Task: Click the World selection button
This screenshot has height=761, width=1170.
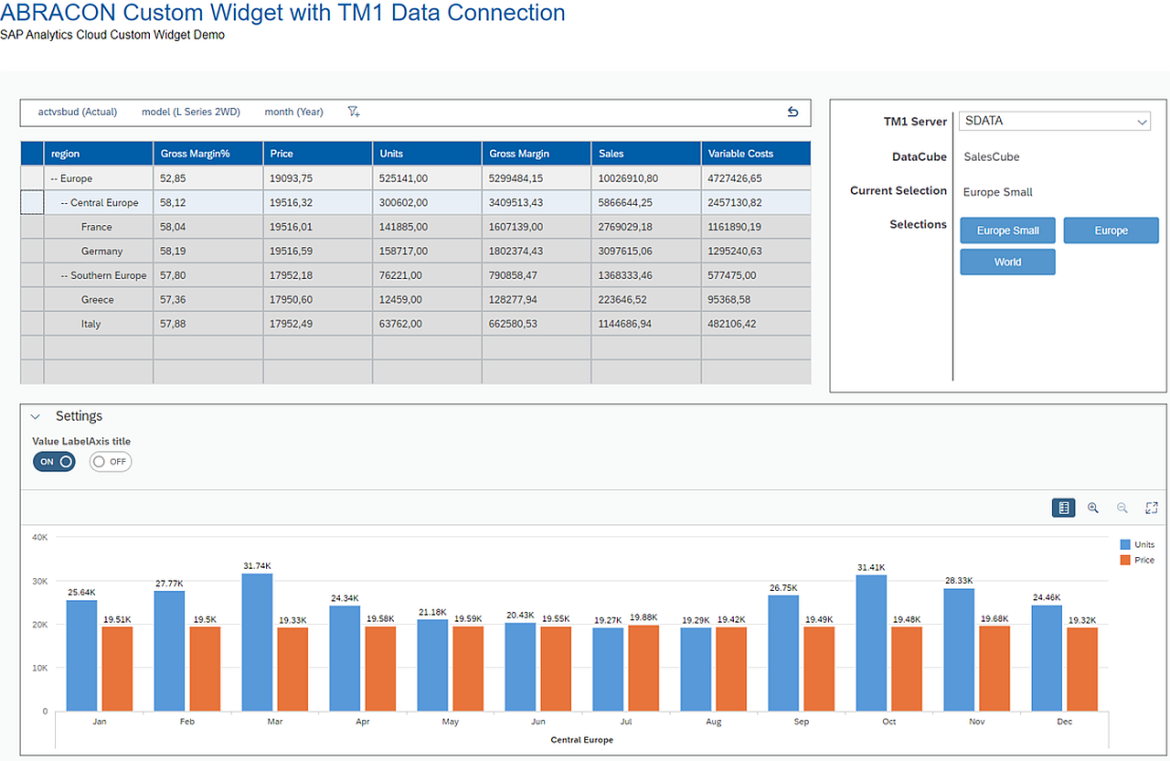Action: point(1007,262)
